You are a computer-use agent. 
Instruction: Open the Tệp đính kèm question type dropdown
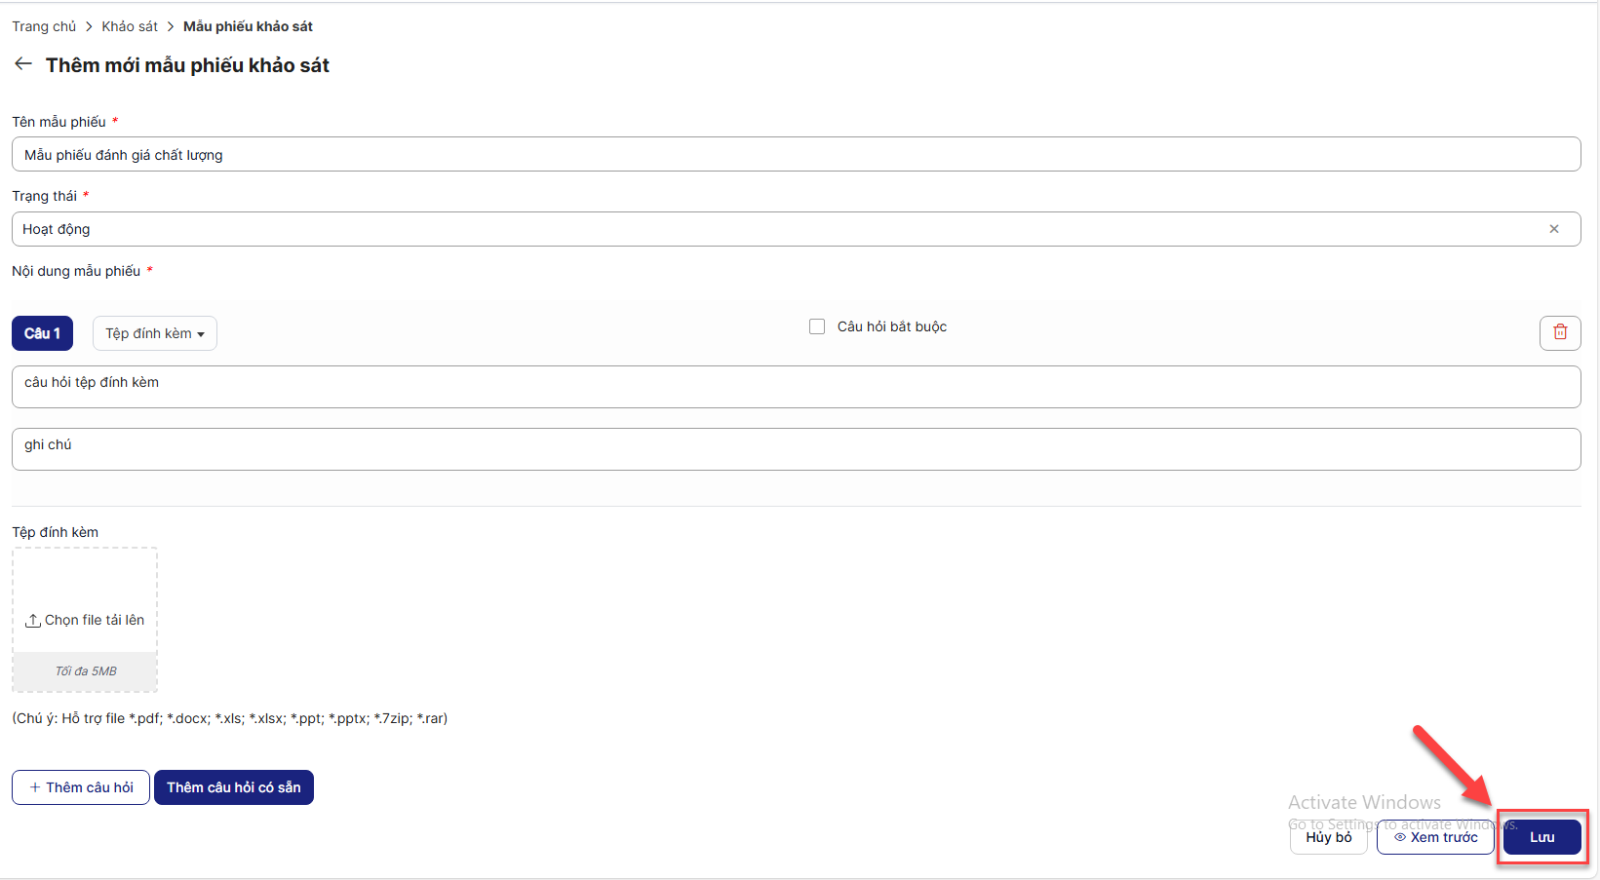[x=155, y=334]
